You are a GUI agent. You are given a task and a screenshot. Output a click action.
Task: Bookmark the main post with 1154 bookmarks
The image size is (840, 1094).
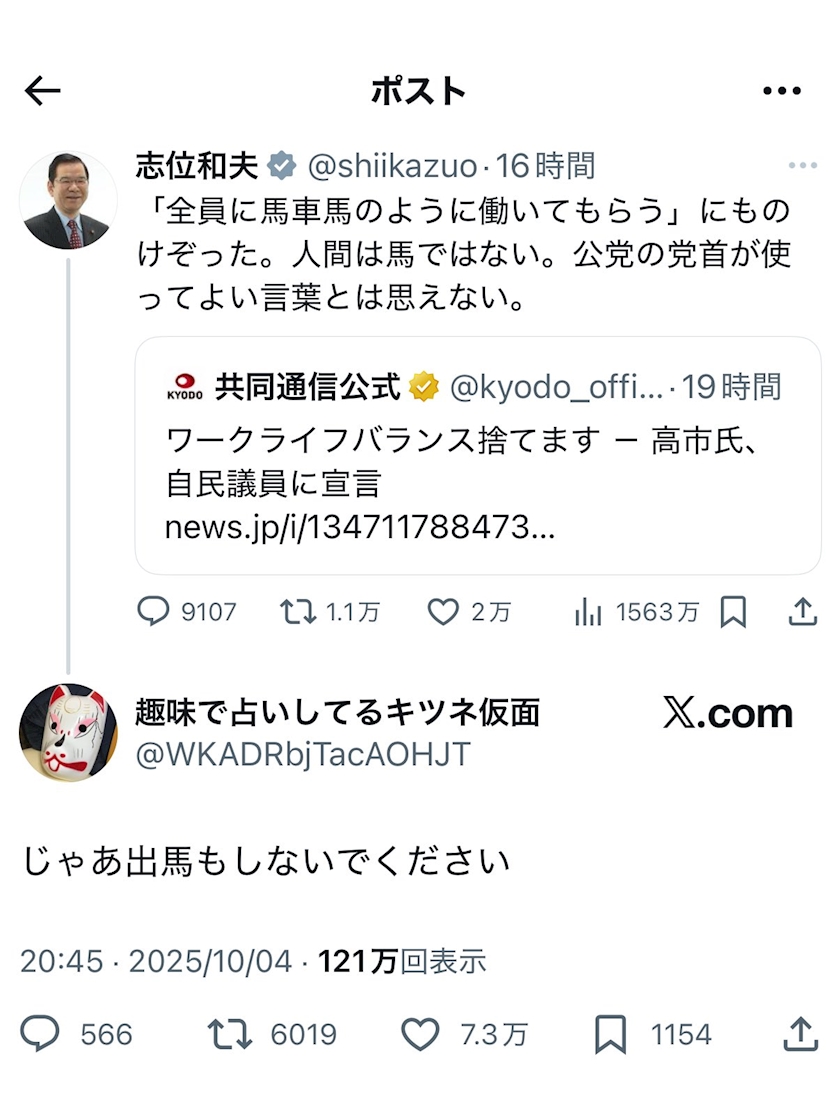(x=610, y=1033)
